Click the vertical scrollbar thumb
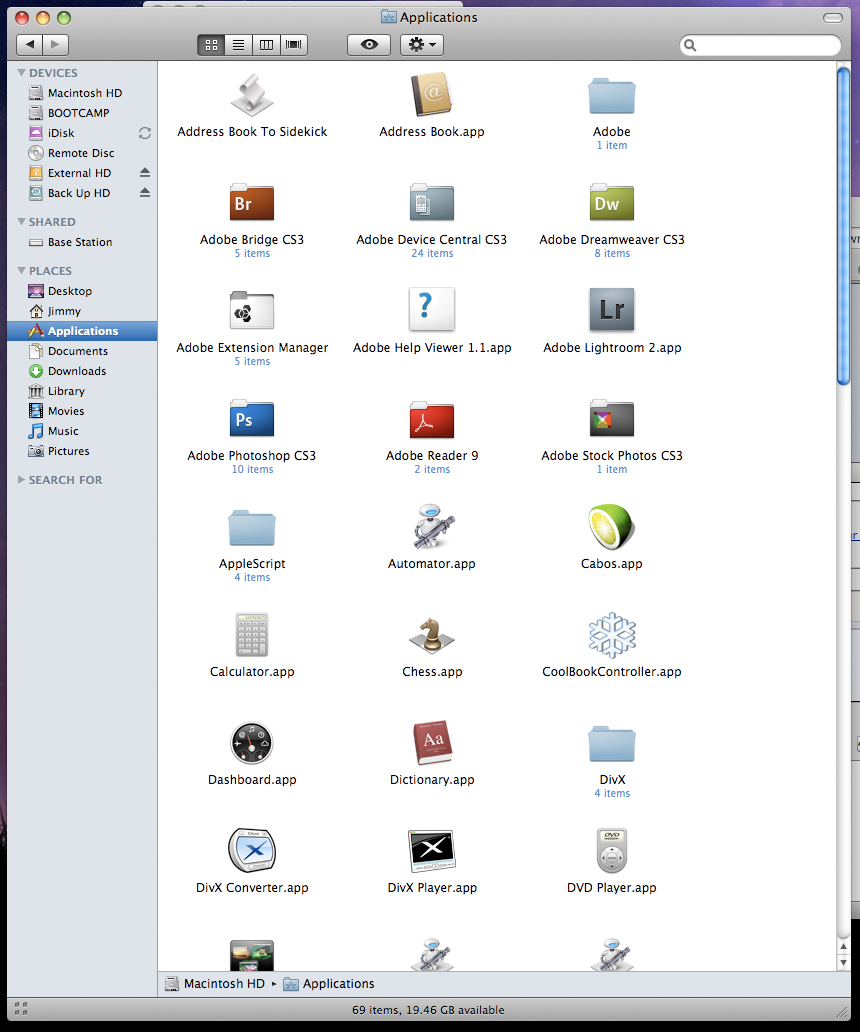Image resolution: width=860 pixels, height=1032 pixels. (x=844, y=225)
